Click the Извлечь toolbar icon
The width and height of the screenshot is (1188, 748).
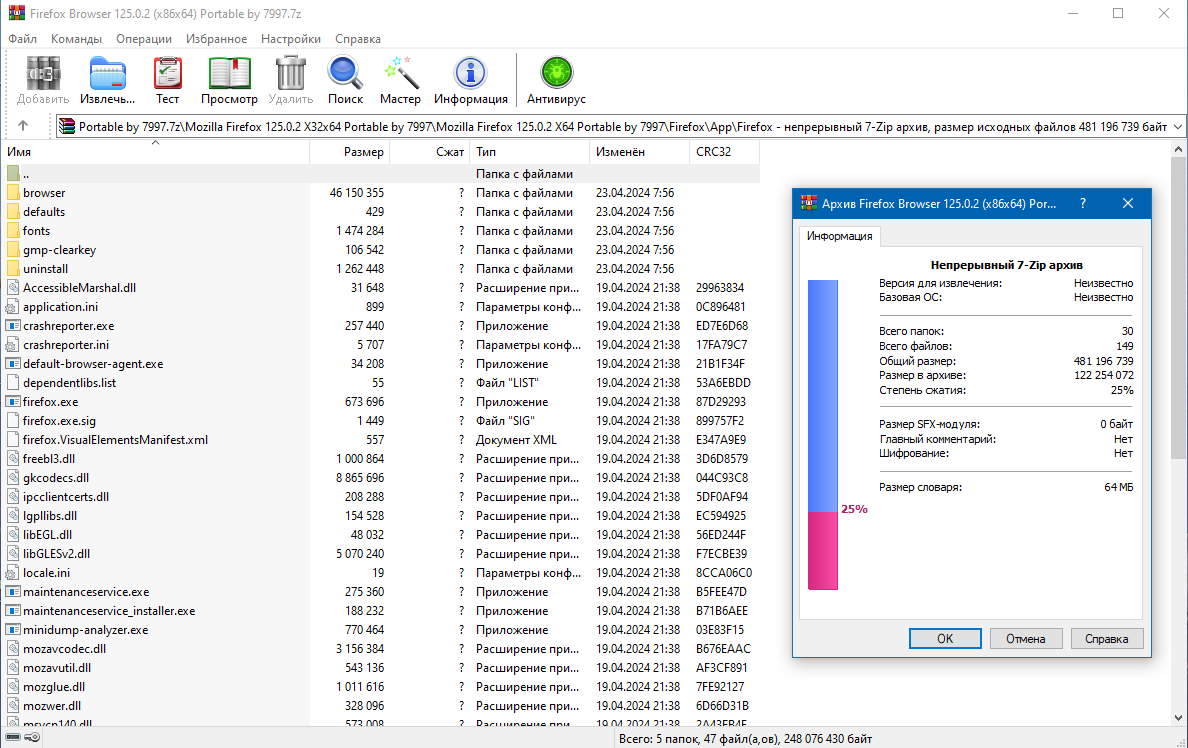[x=108, y=74]
